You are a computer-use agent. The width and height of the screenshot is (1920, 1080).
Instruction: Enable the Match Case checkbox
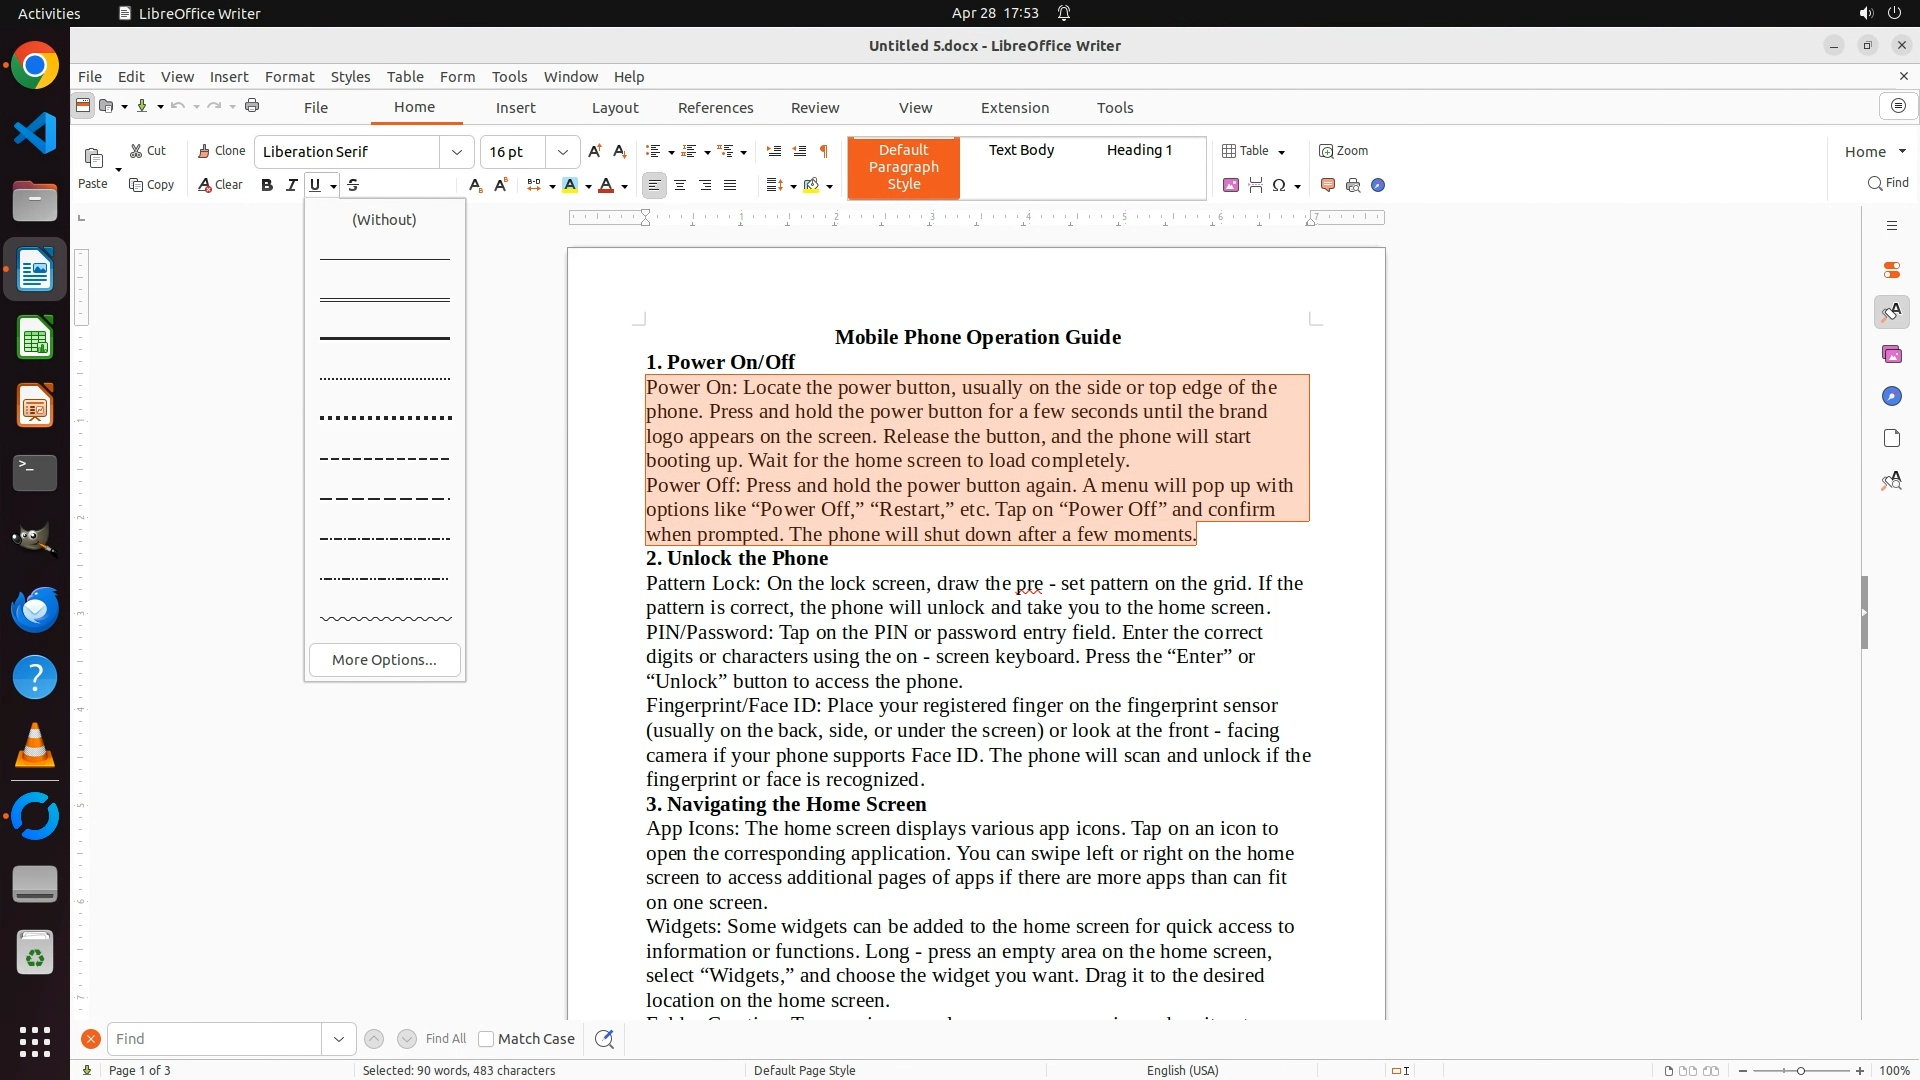(x=486, y=1039)
